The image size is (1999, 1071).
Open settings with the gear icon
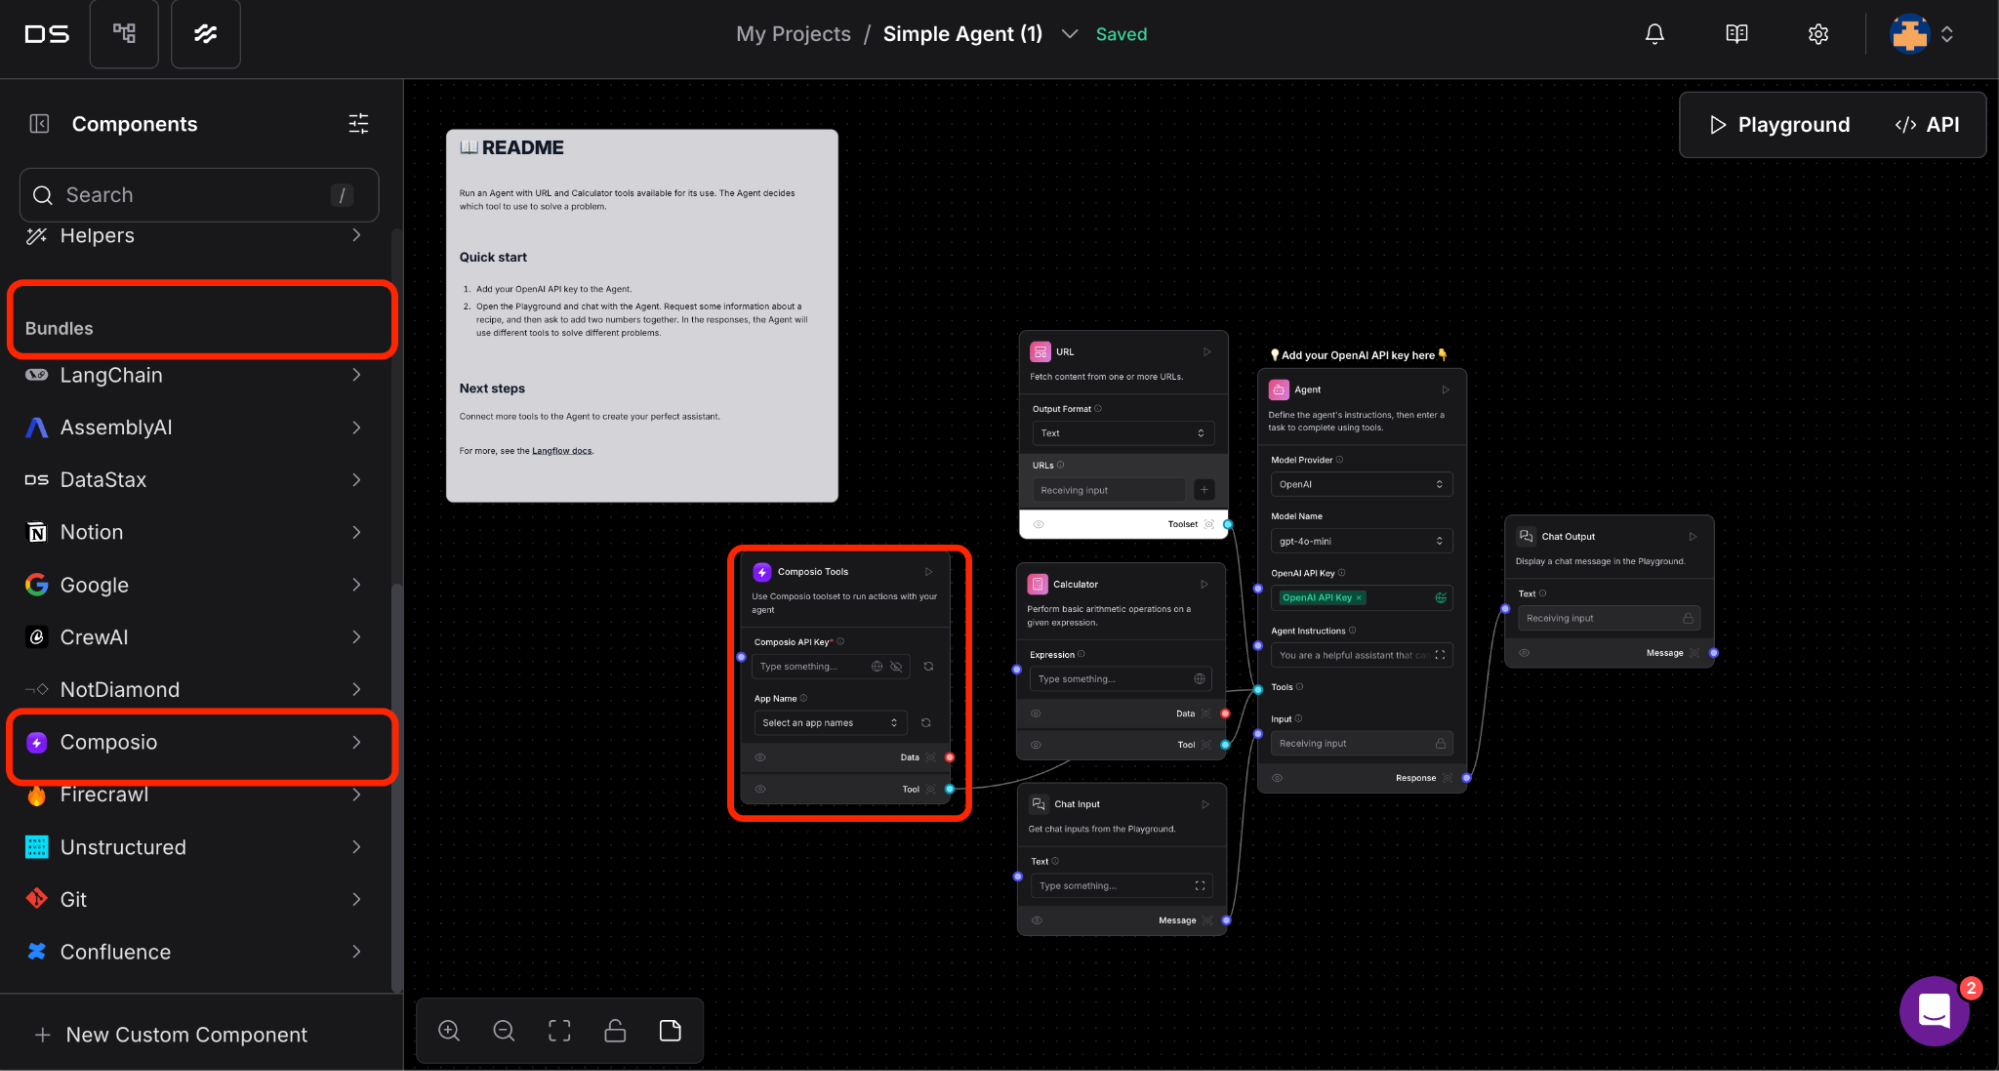coord(1817,33)
